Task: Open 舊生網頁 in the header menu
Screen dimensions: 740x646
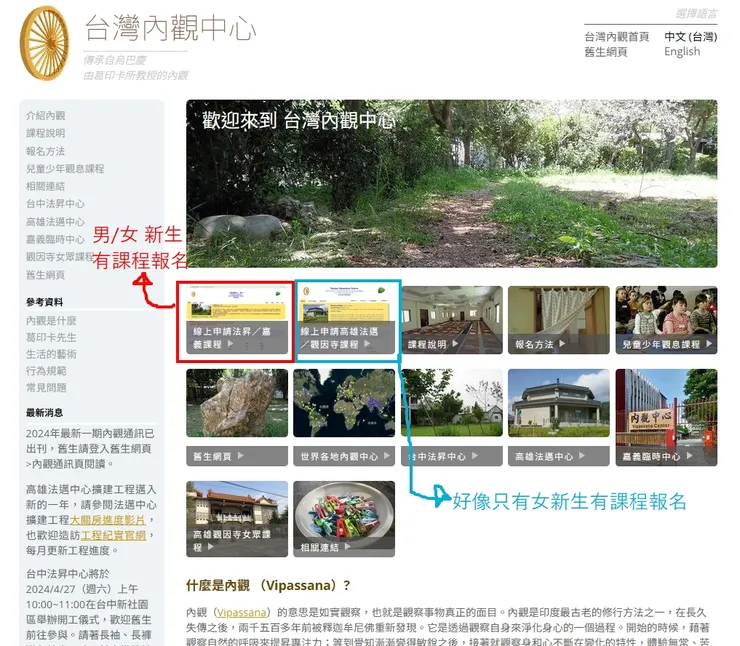Action: point(605,52)
